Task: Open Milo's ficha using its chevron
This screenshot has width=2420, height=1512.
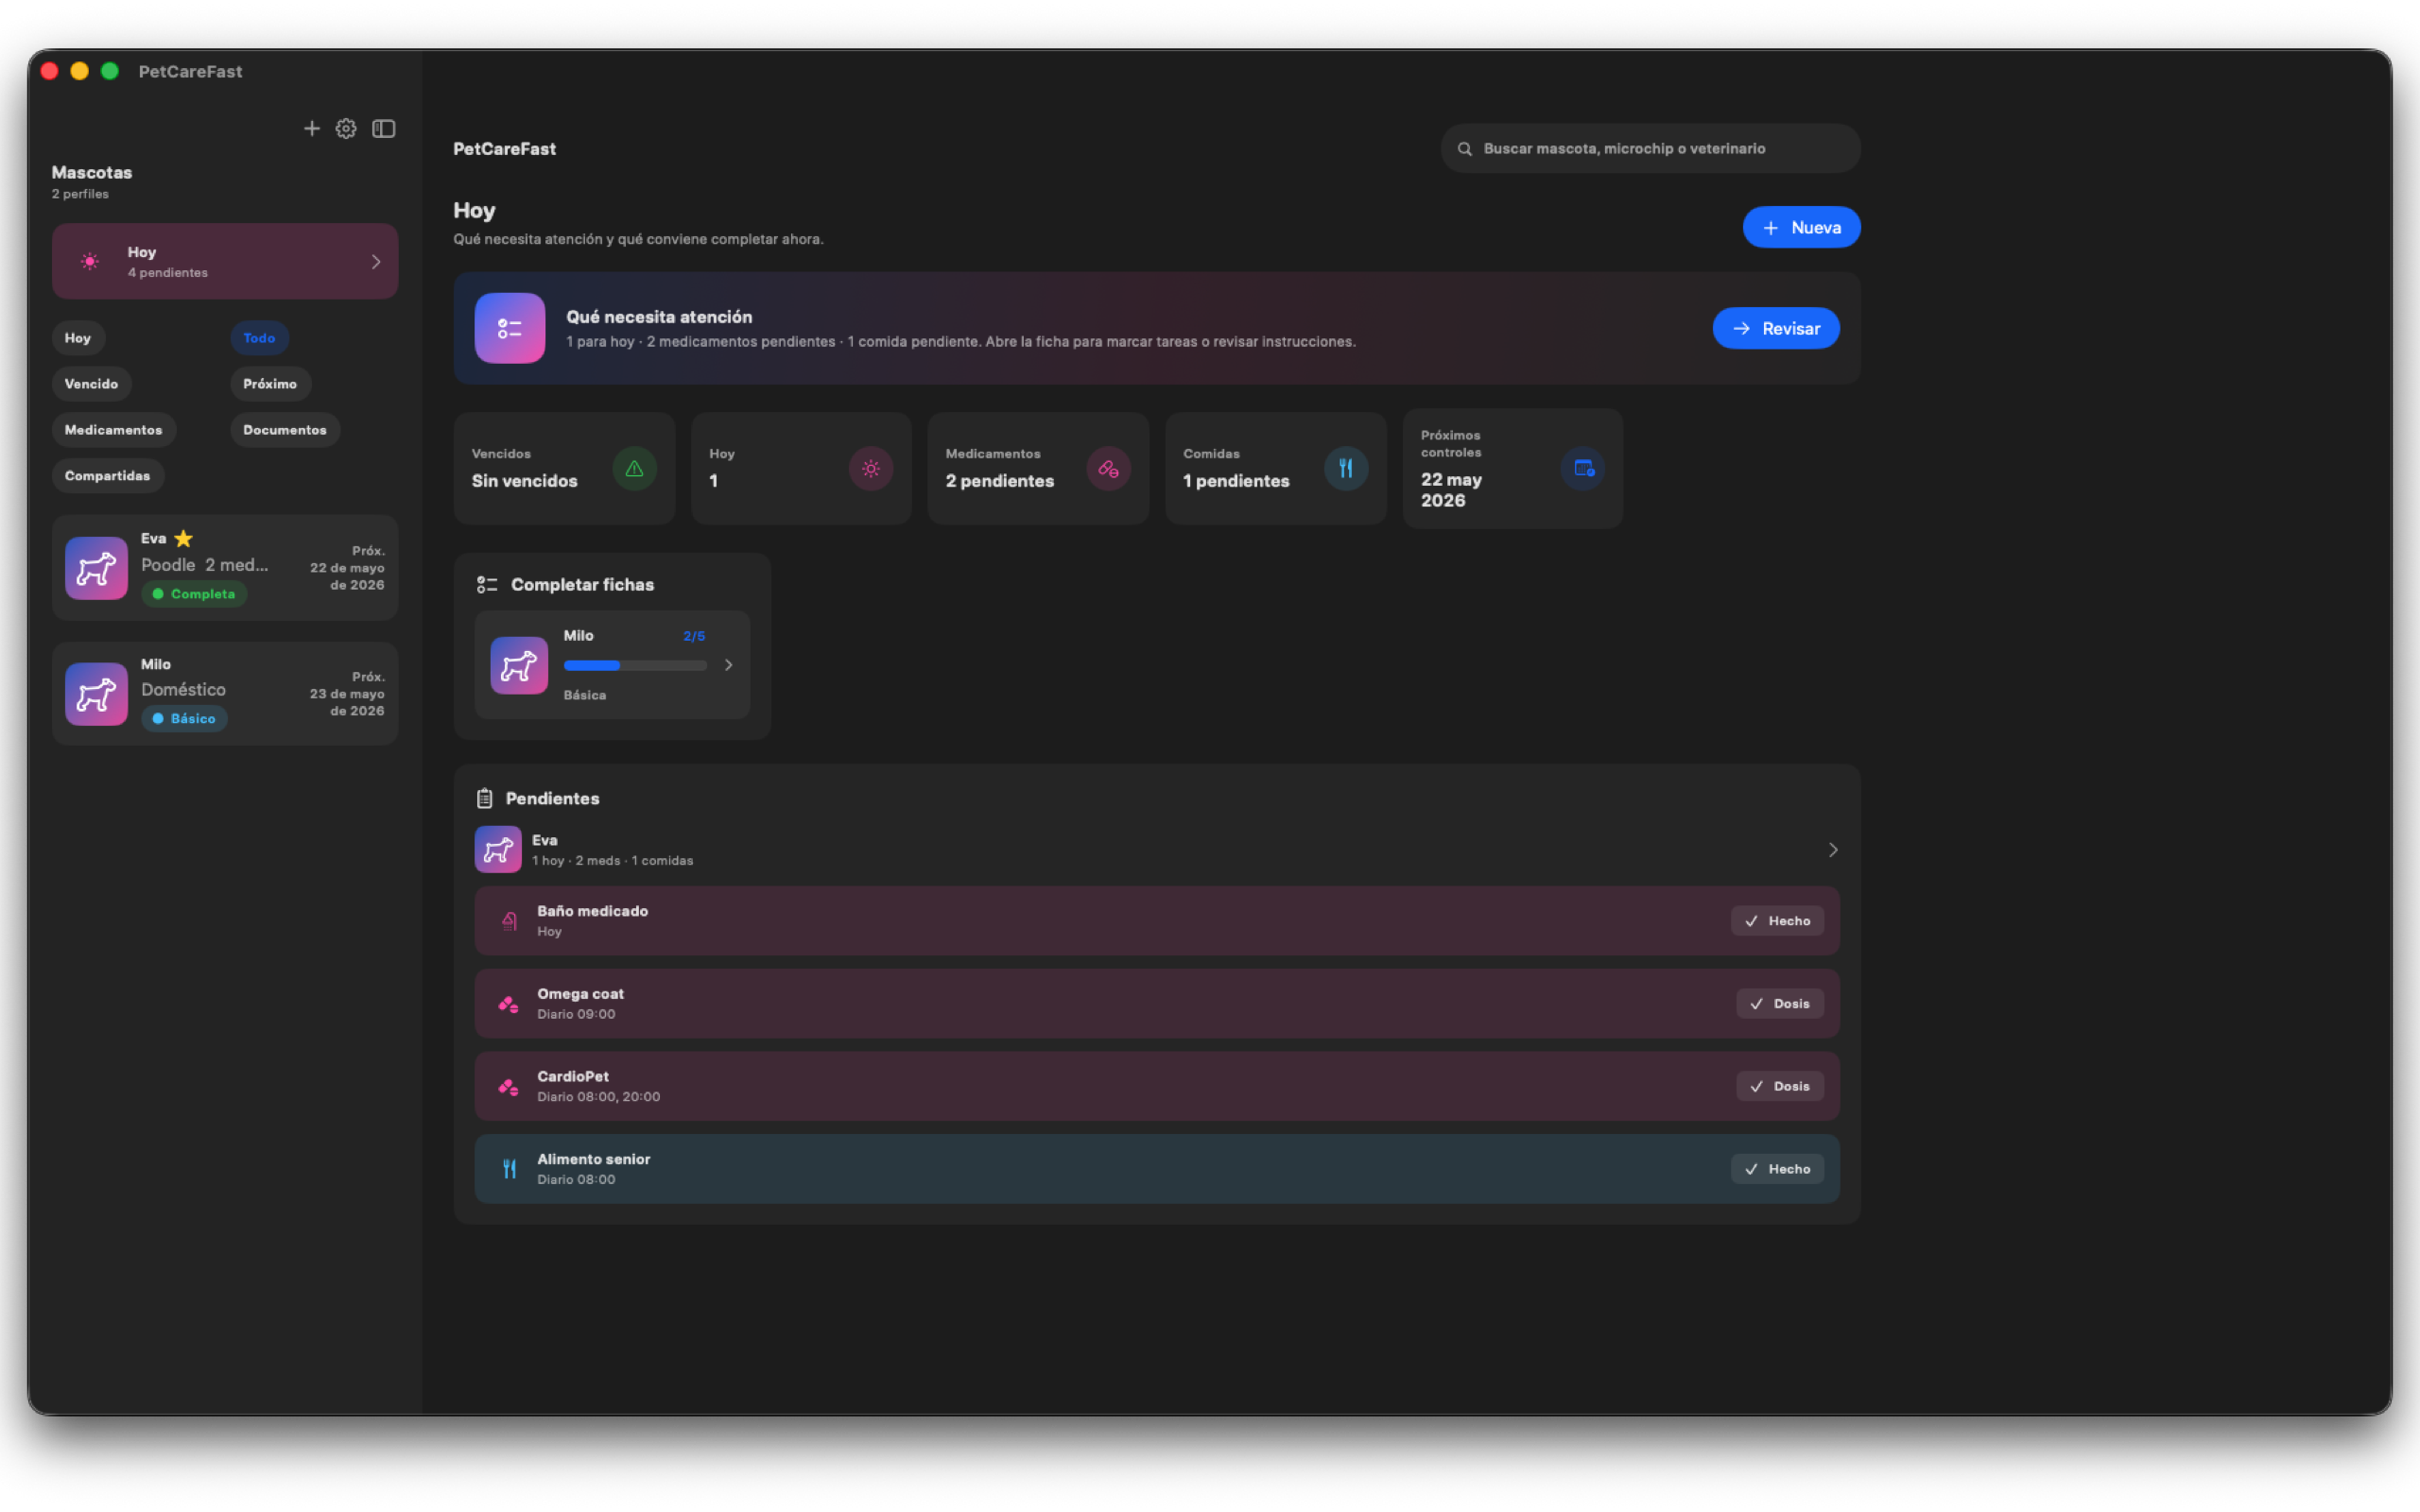Action: point(729,665)
